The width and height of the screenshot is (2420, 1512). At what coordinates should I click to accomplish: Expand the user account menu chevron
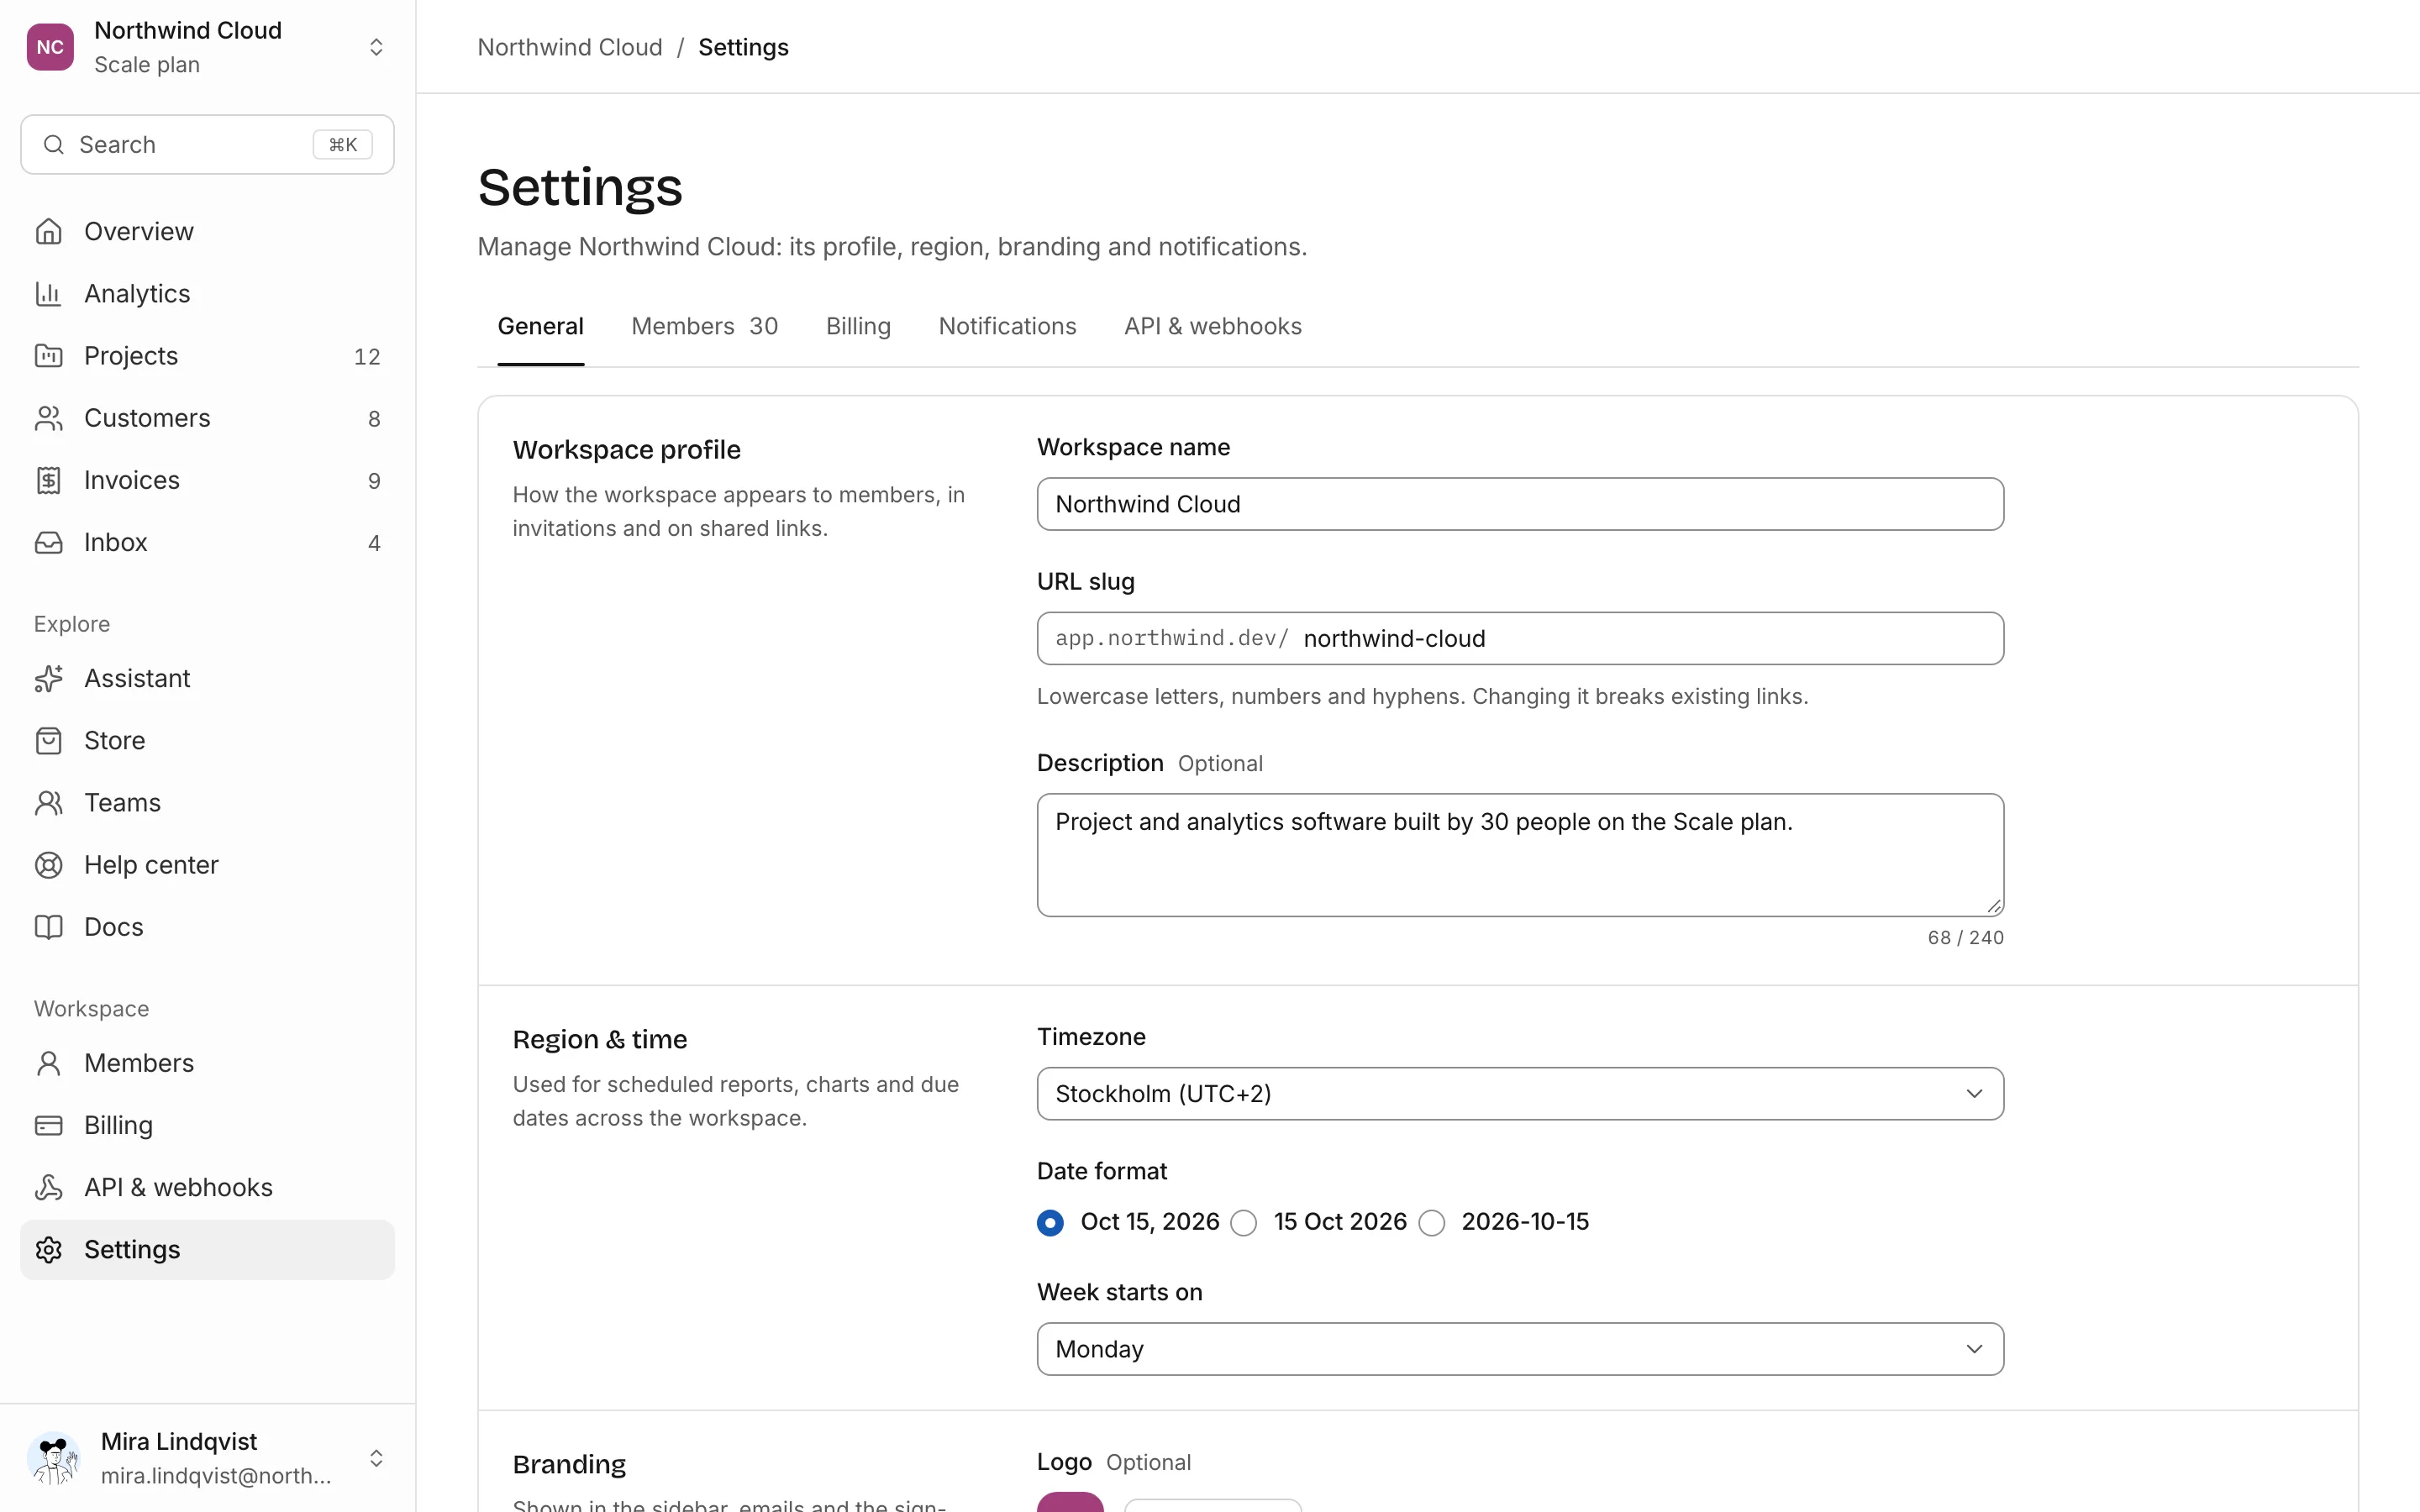(376, 1458)
